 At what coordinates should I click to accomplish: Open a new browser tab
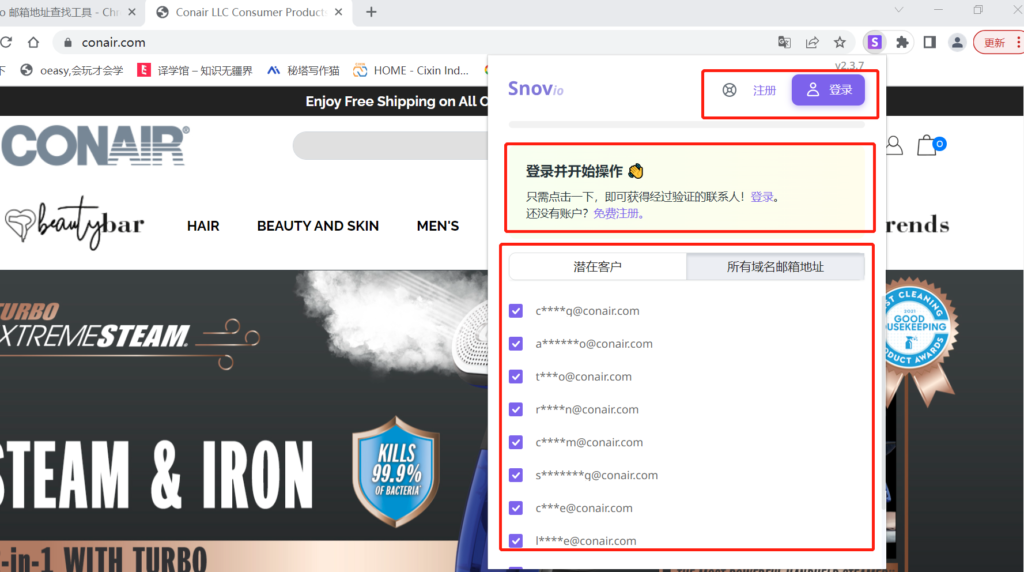(x=371, y=12)
